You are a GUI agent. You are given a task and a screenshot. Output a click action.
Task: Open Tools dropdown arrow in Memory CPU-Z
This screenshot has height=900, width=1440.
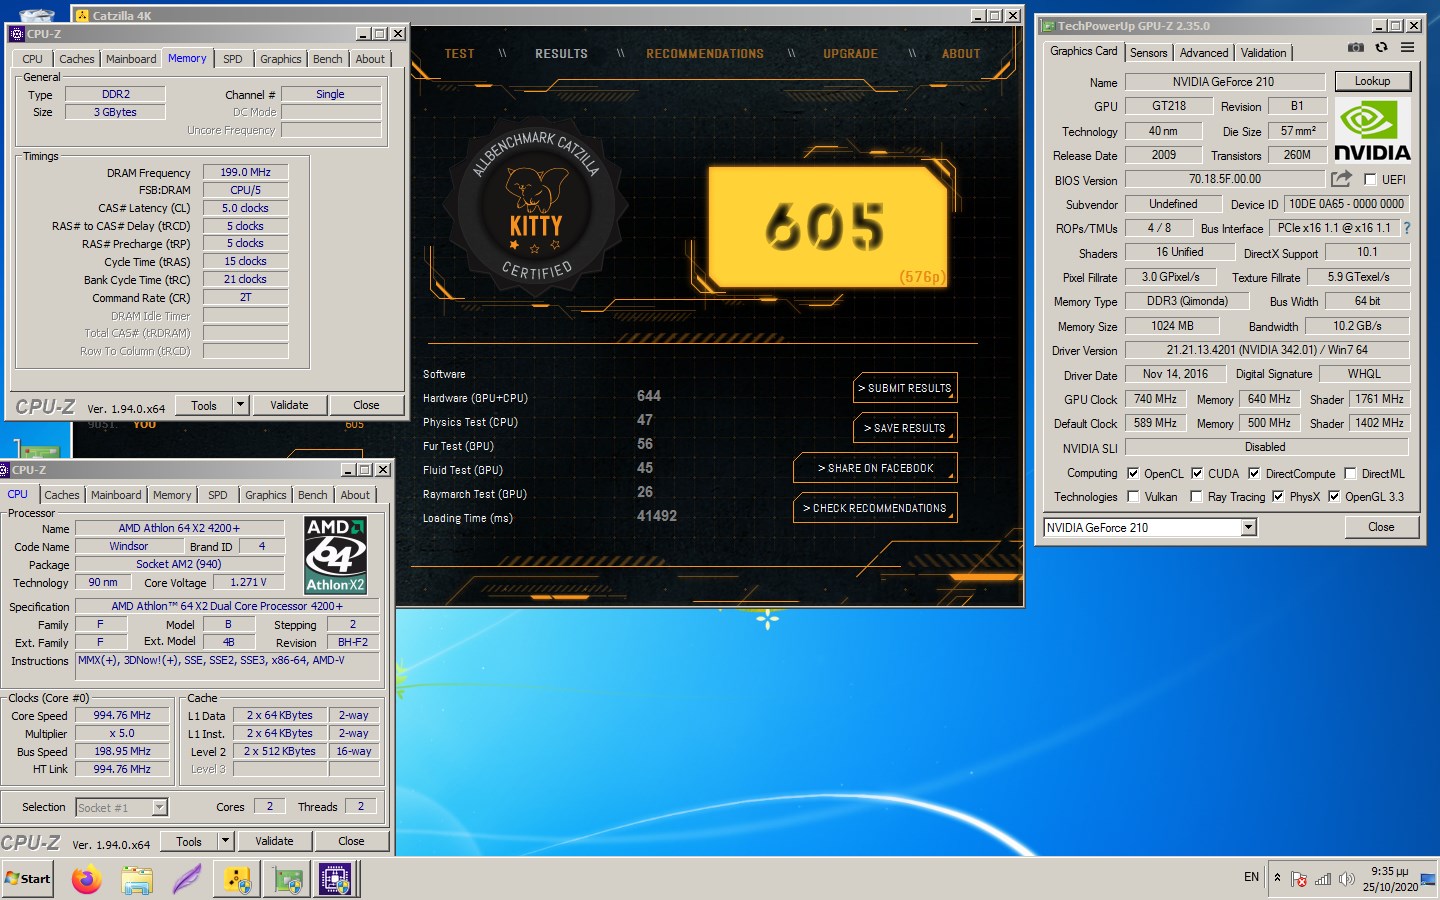pyautogui.click(x=240, y=405)
